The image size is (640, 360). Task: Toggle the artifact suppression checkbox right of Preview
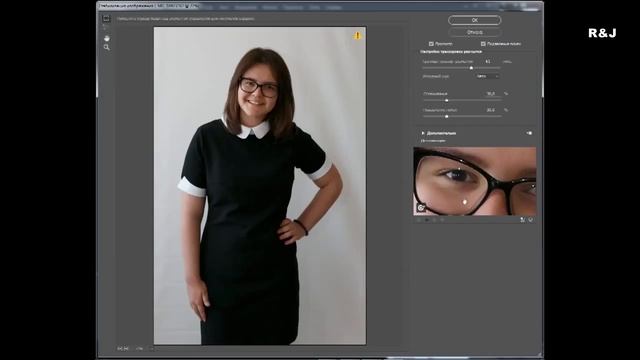click(483, 44)
